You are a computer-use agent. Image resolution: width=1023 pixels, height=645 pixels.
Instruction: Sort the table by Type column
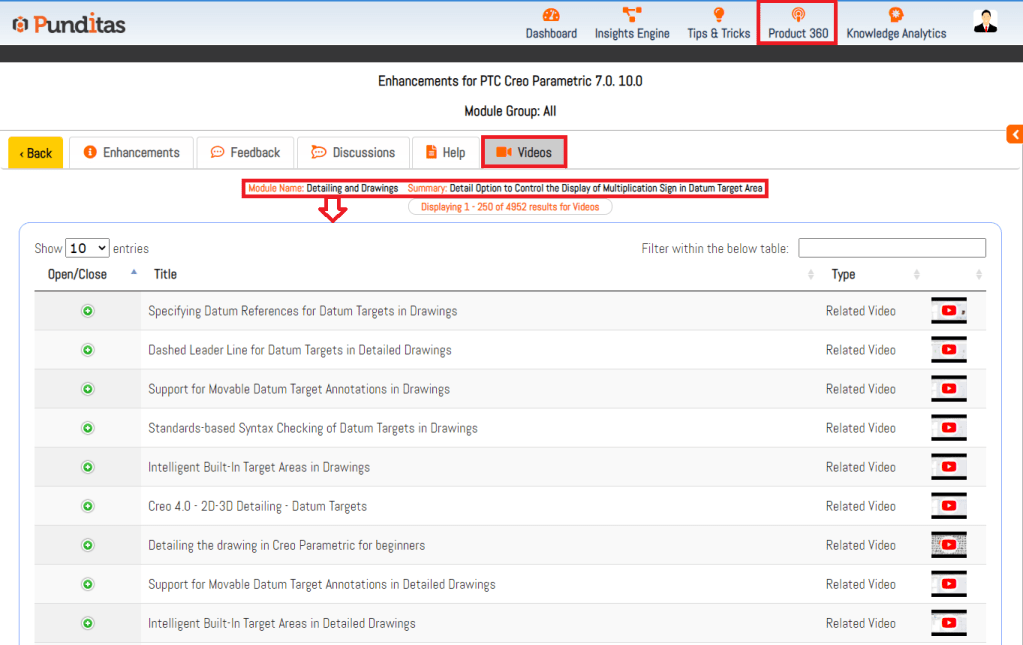coord(843,274)
